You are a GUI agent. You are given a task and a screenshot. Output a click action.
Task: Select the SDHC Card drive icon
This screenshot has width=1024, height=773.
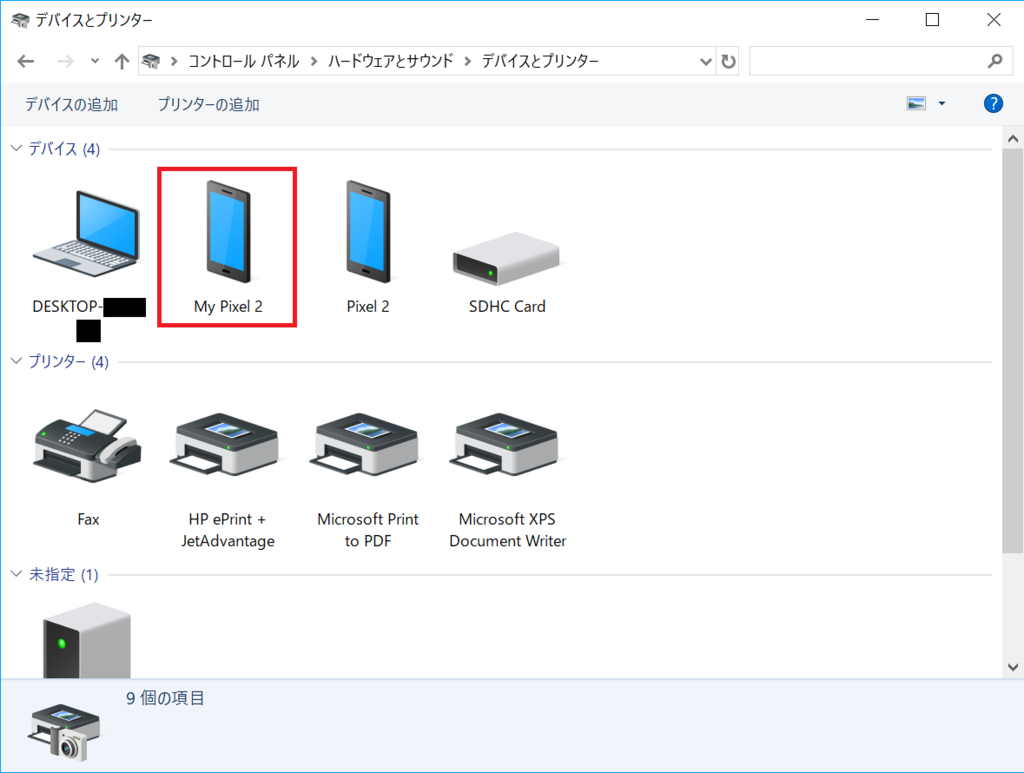coord(507,259)
